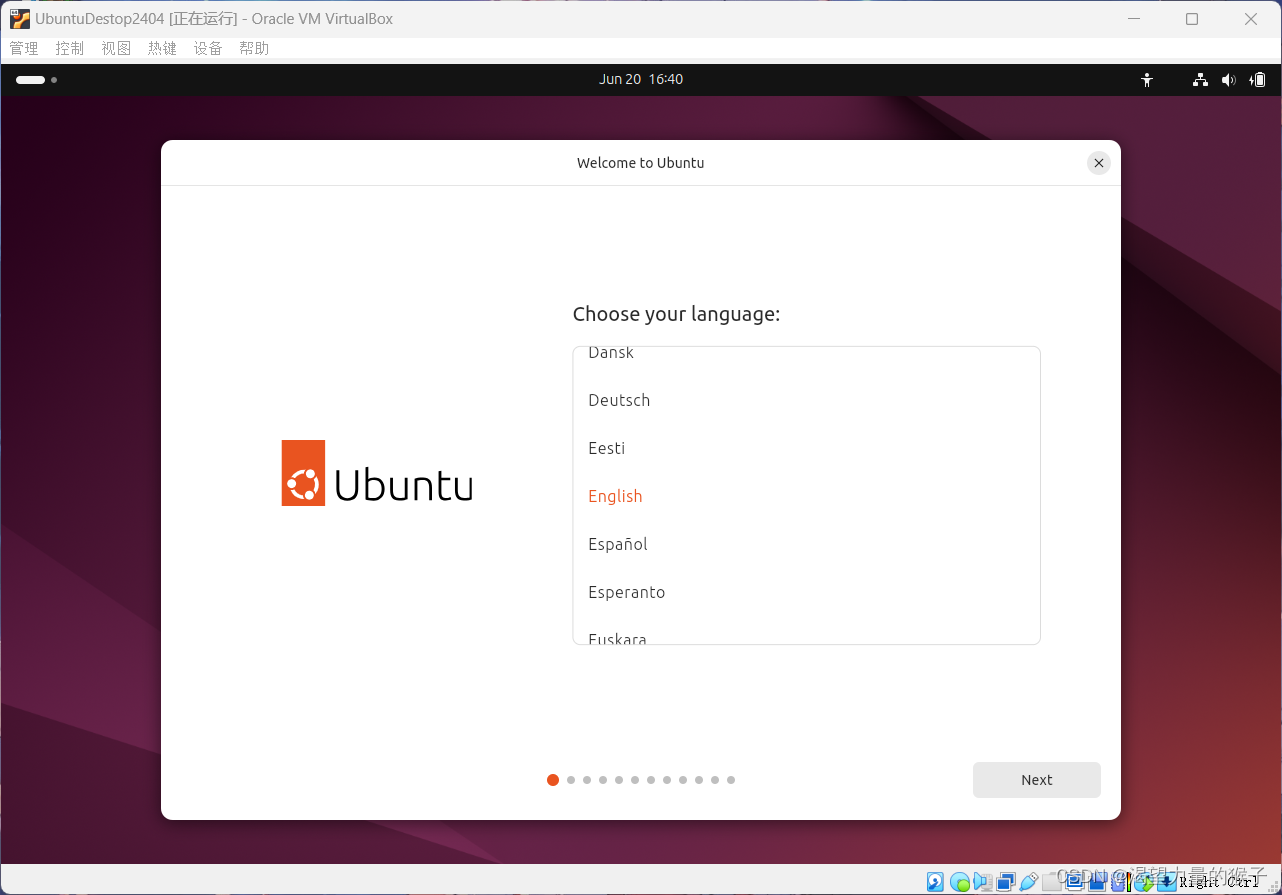Click the VirtualBox network adapter status icon

click(x=1006, y=882)
